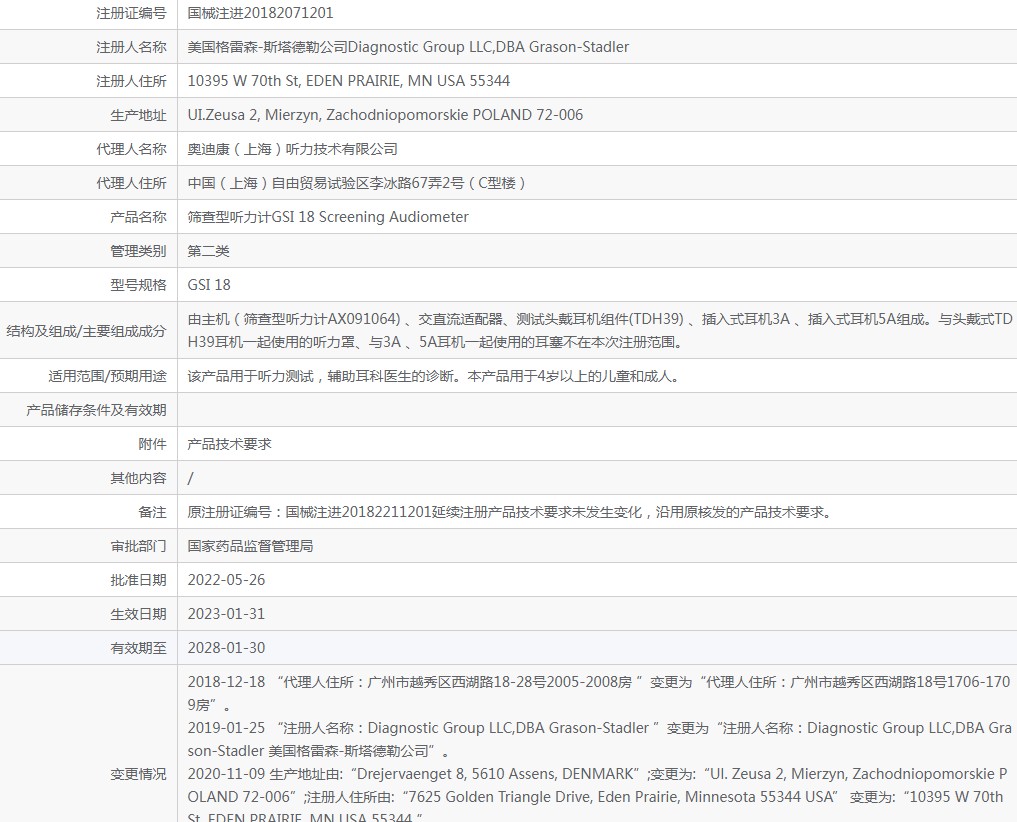Click the 附件 label

pyautogui.click(x=152, y=444)
